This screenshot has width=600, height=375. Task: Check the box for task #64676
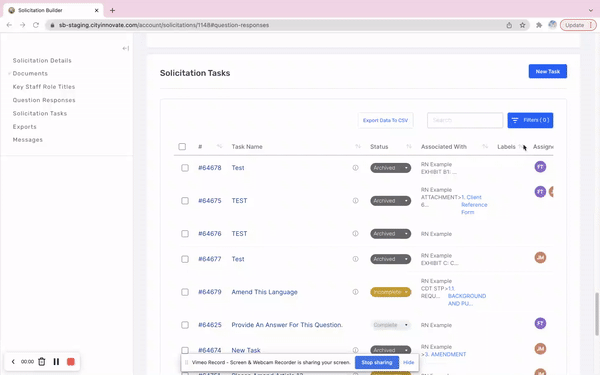tap(185, 233)
